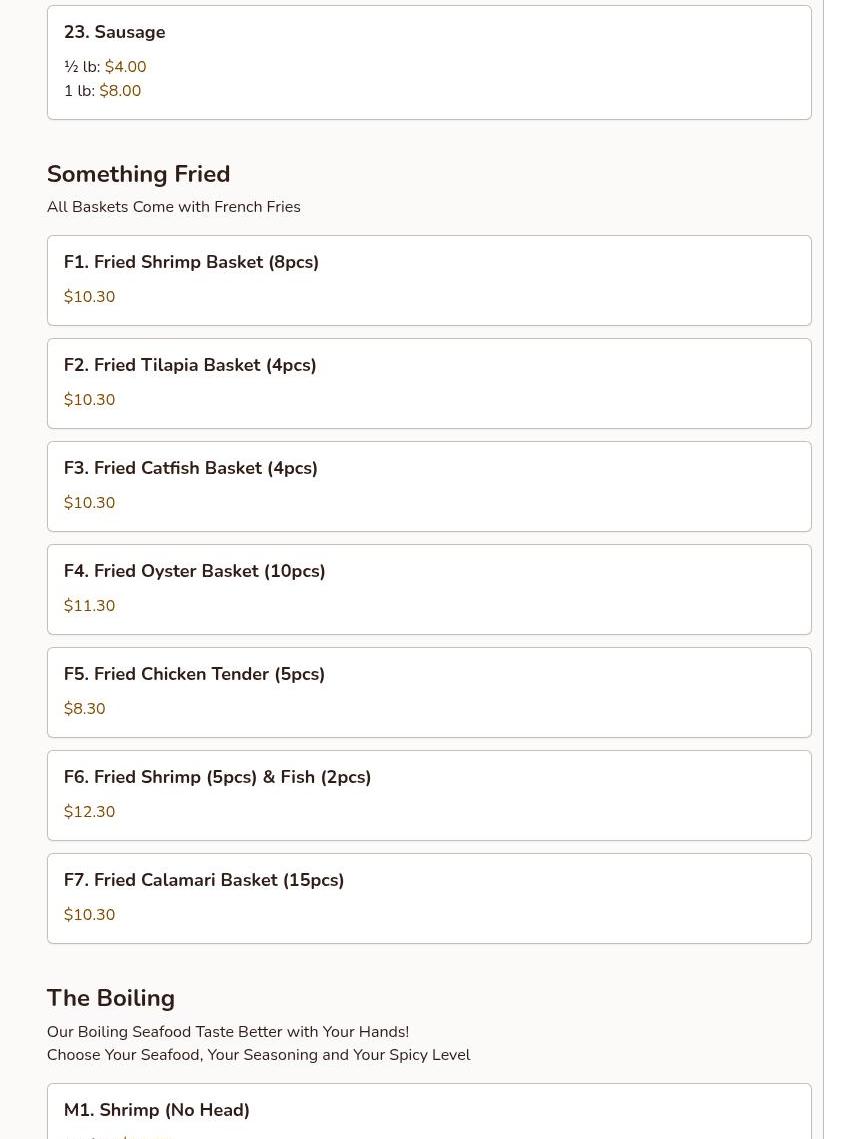This screenshot has width=844, height=1139.
Task: Click the $12.30 Fried Shrimp & Fish price
Action: click(89, 812)
